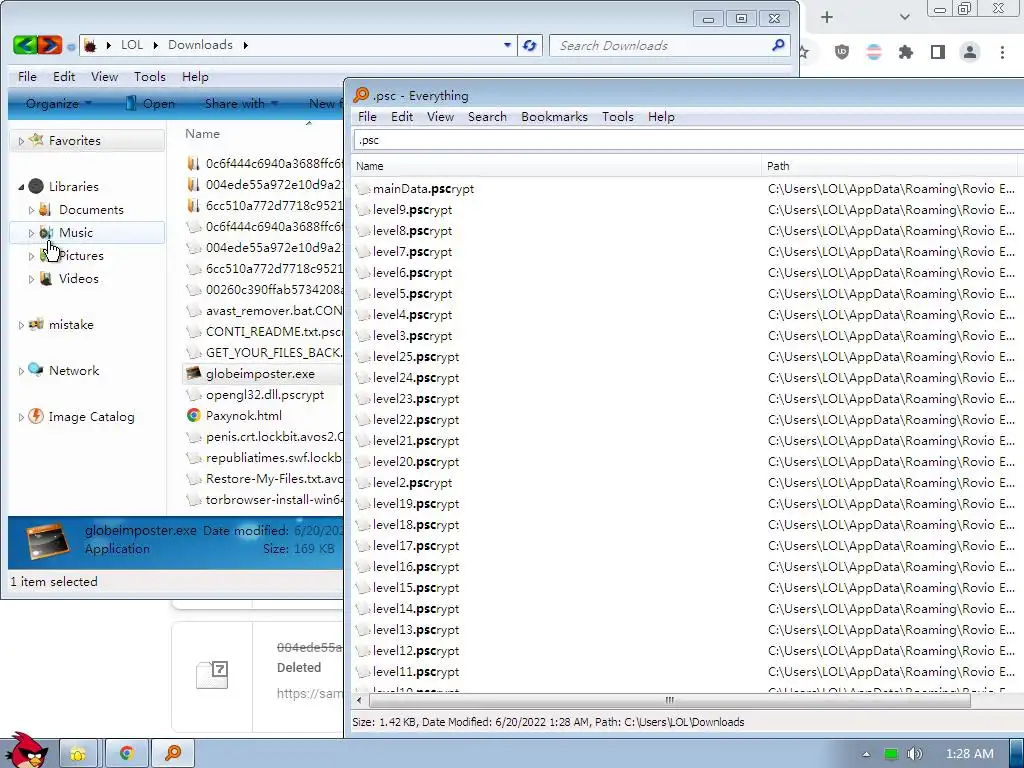The width and height of the screenshot is (1024, 768).
Task: Open the Image Catalog icon in sidebar
Action: (x=36, y=417)
